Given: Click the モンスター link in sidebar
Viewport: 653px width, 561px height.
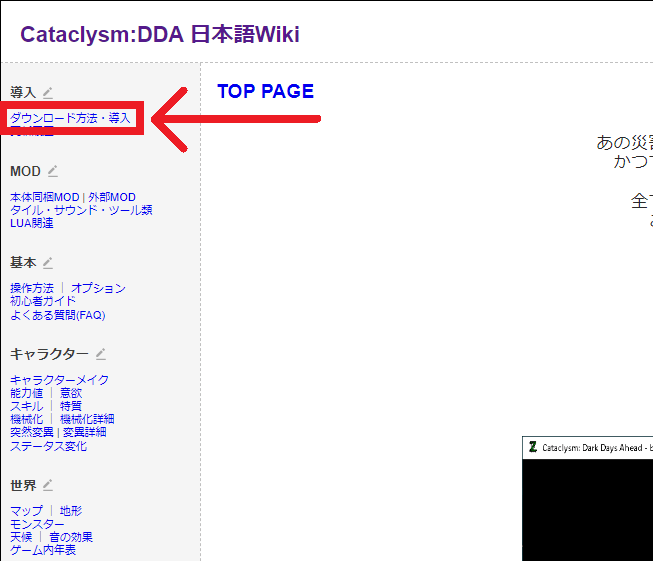Looking at the screenshot, I should click(x=37, y=524).
